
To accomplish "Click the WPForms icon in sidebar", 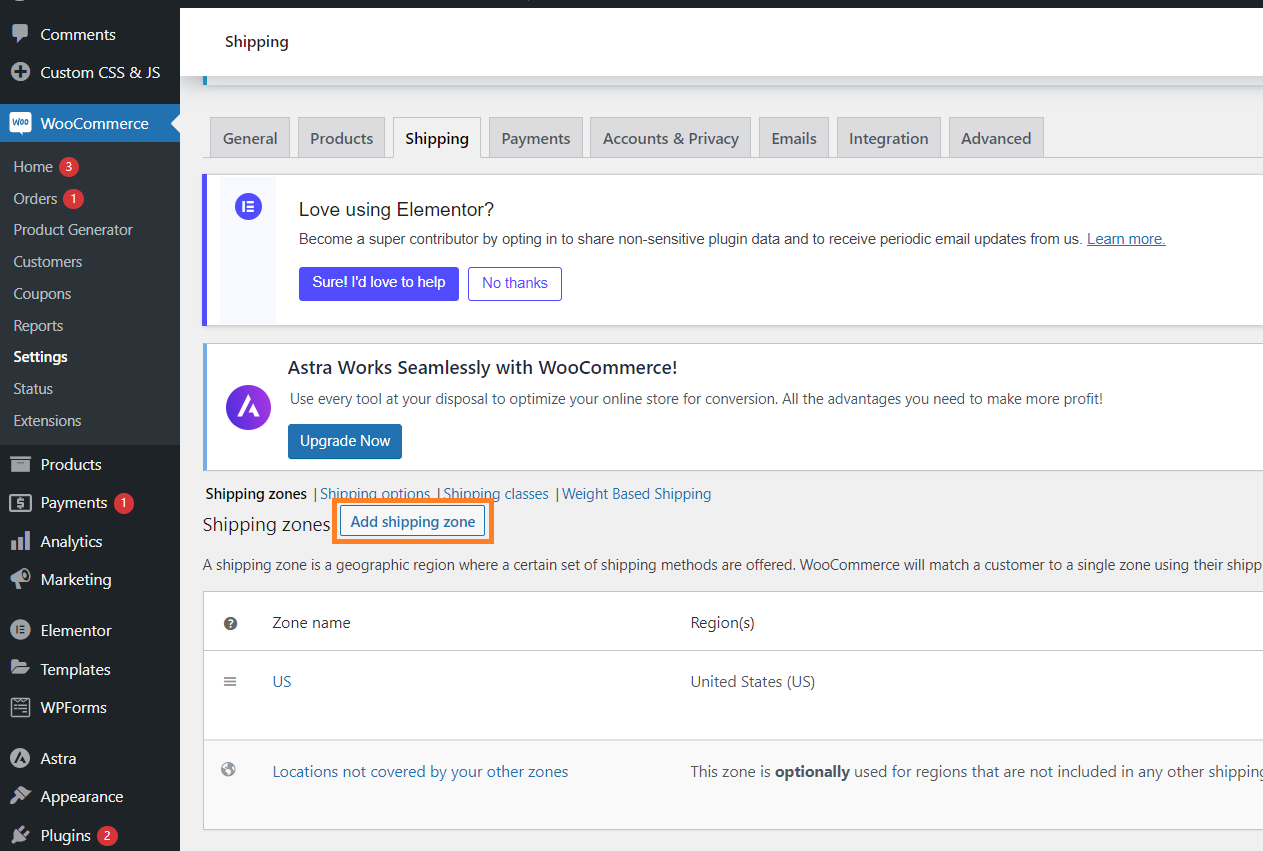I will tap(20, 707).
